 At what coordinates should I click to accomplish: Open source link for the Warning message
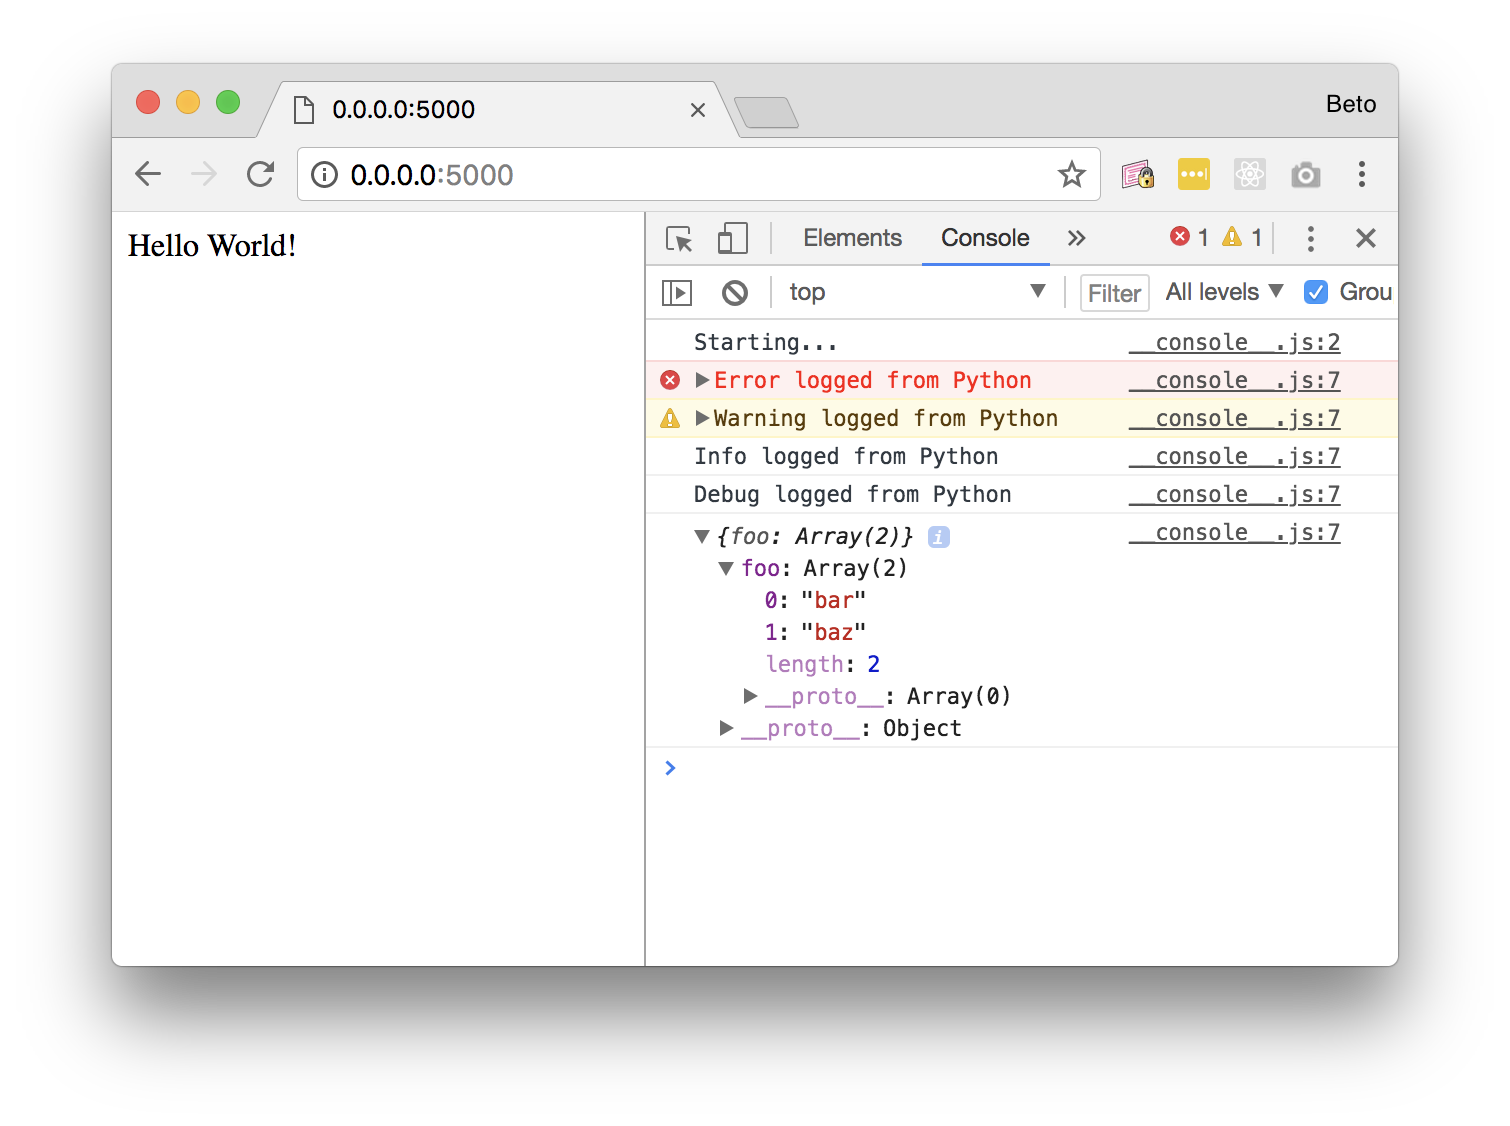pyautogui.click(x=1234, y=418)
